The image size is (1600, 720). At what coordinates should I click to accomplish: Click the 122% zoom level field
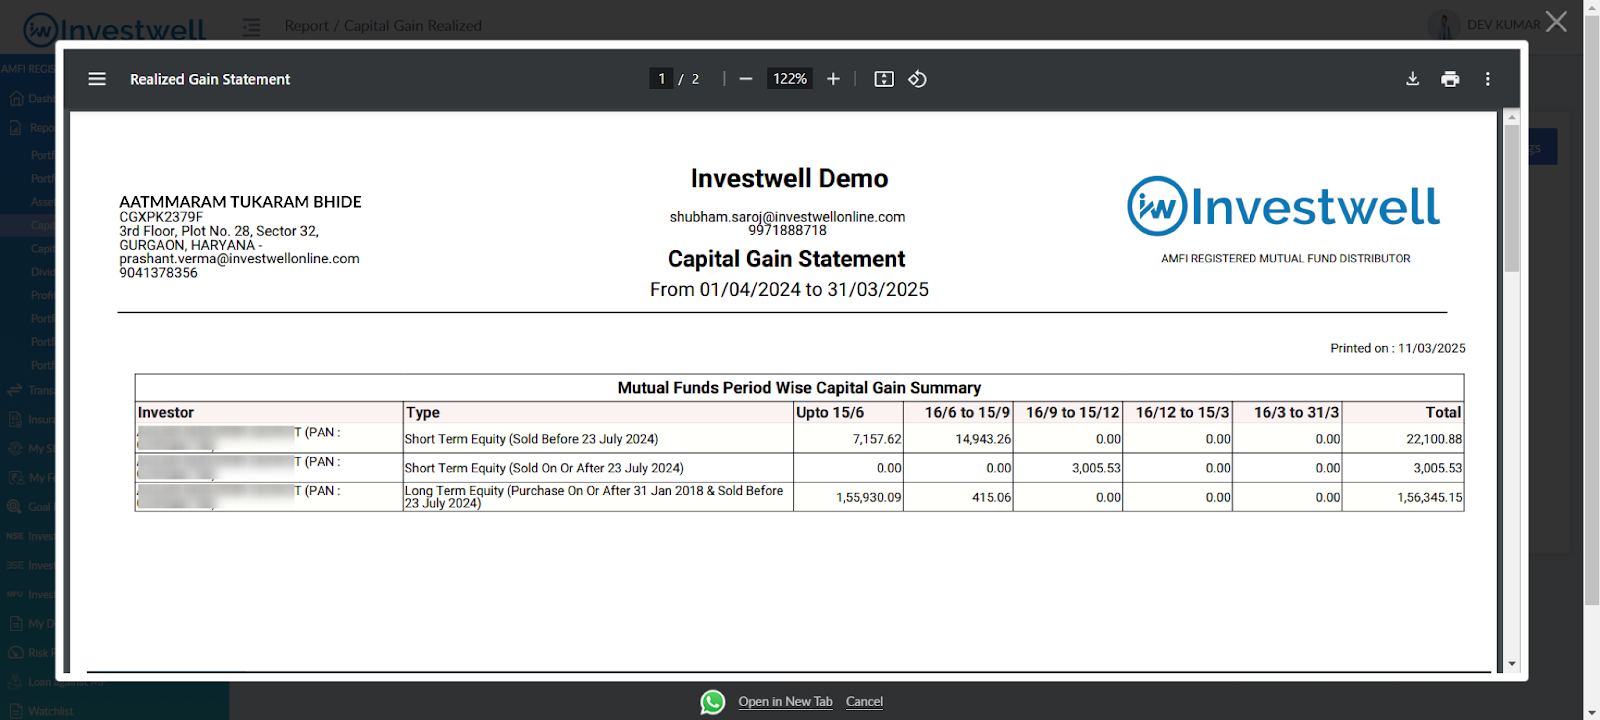pyautogui.click(x=790, y=79)
